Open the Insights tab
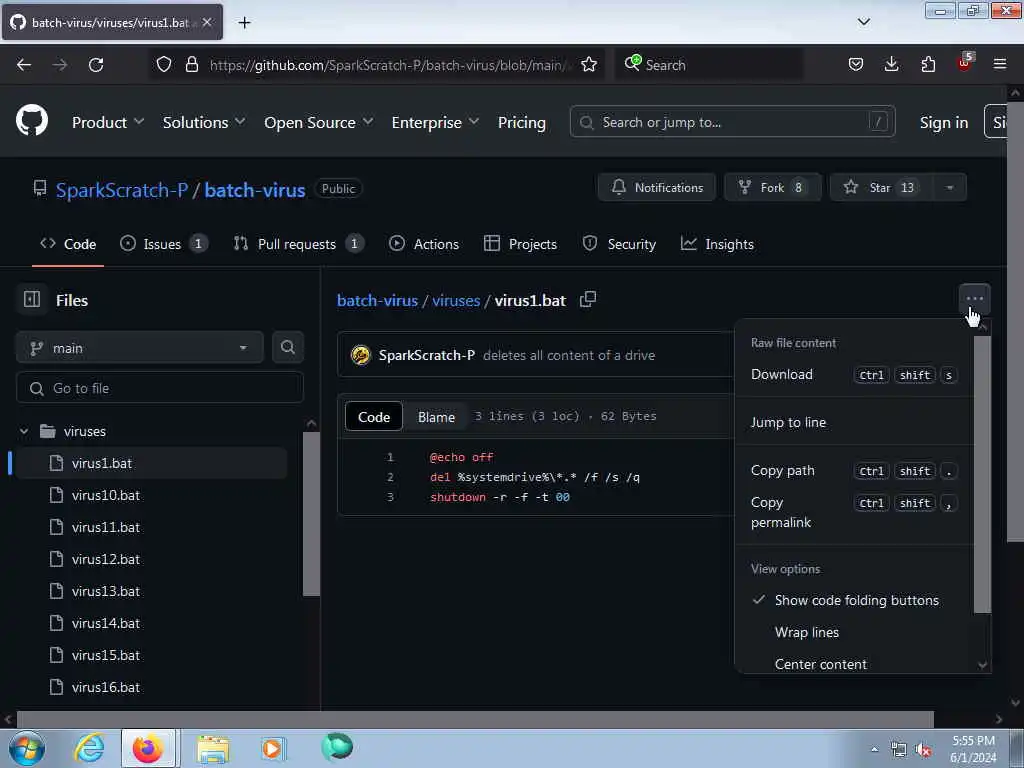The image size is (1024, 768). coord(717,244)
